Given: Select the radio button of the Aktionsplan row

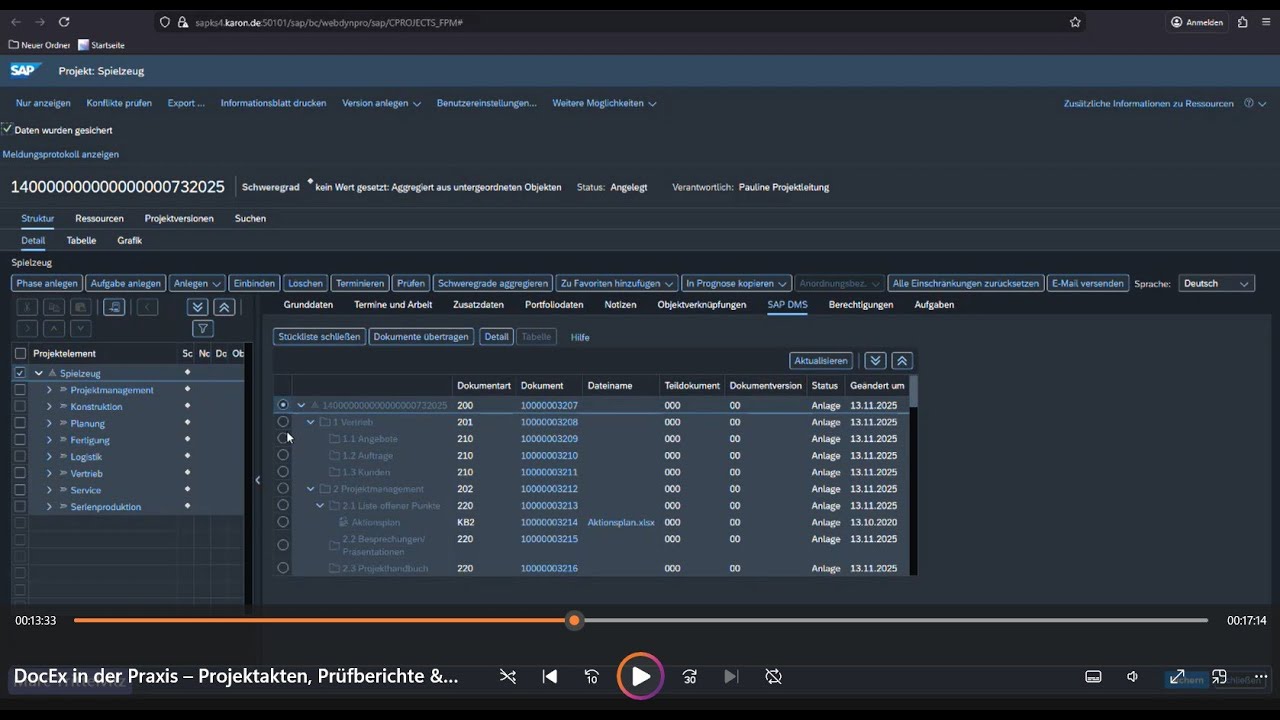Looking at the screenshot, I should pos(283,522).
